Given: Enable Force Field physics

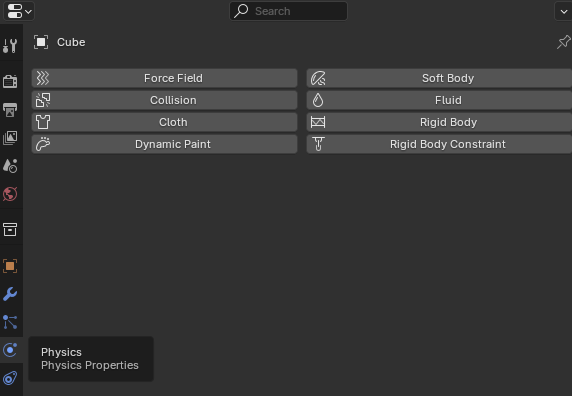Looking at the screenshot, I should coord(165,78).
